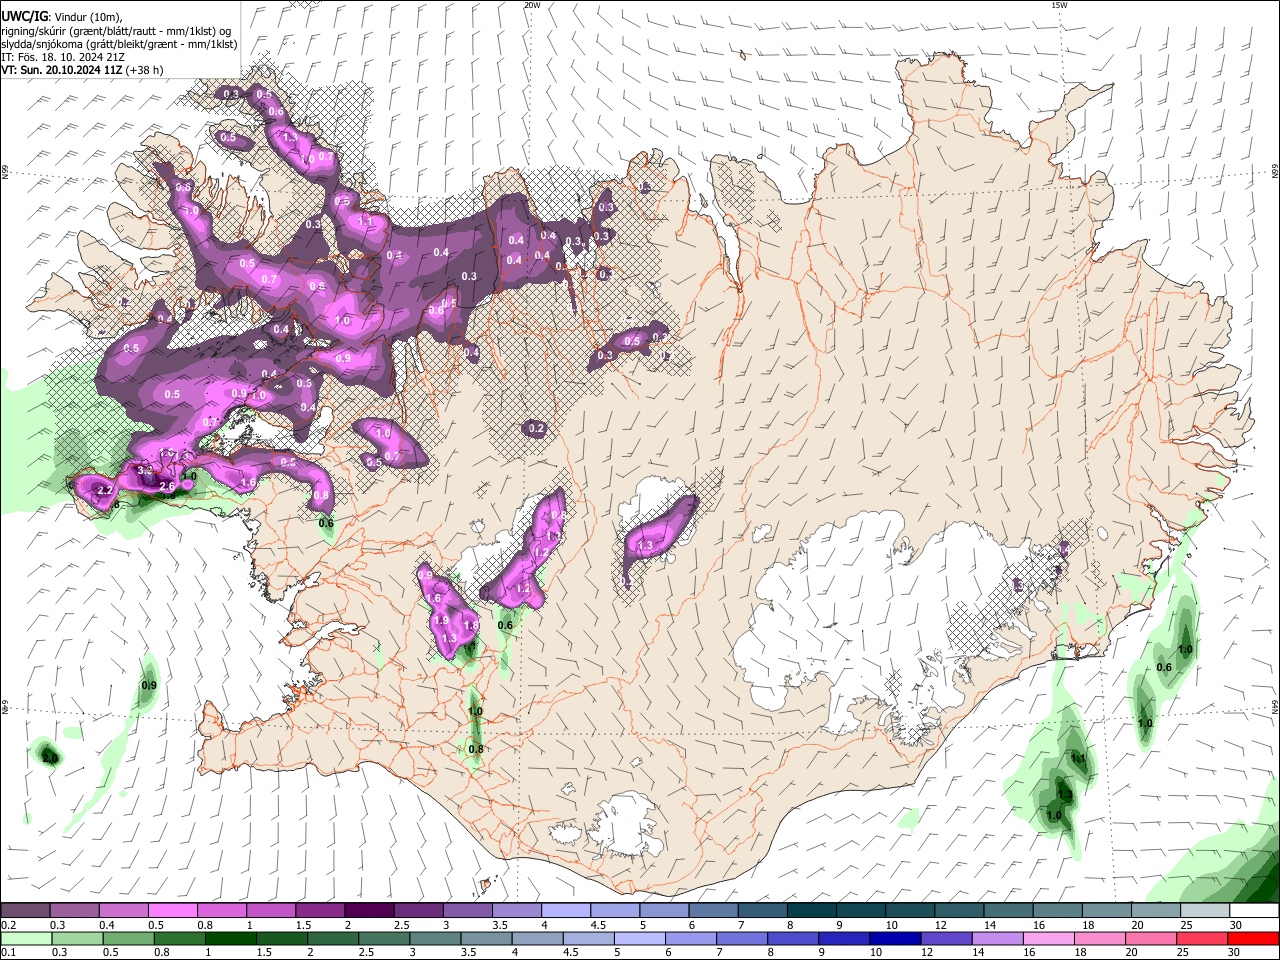Click the 0.2 label on the snow scale

coord(7,925)
